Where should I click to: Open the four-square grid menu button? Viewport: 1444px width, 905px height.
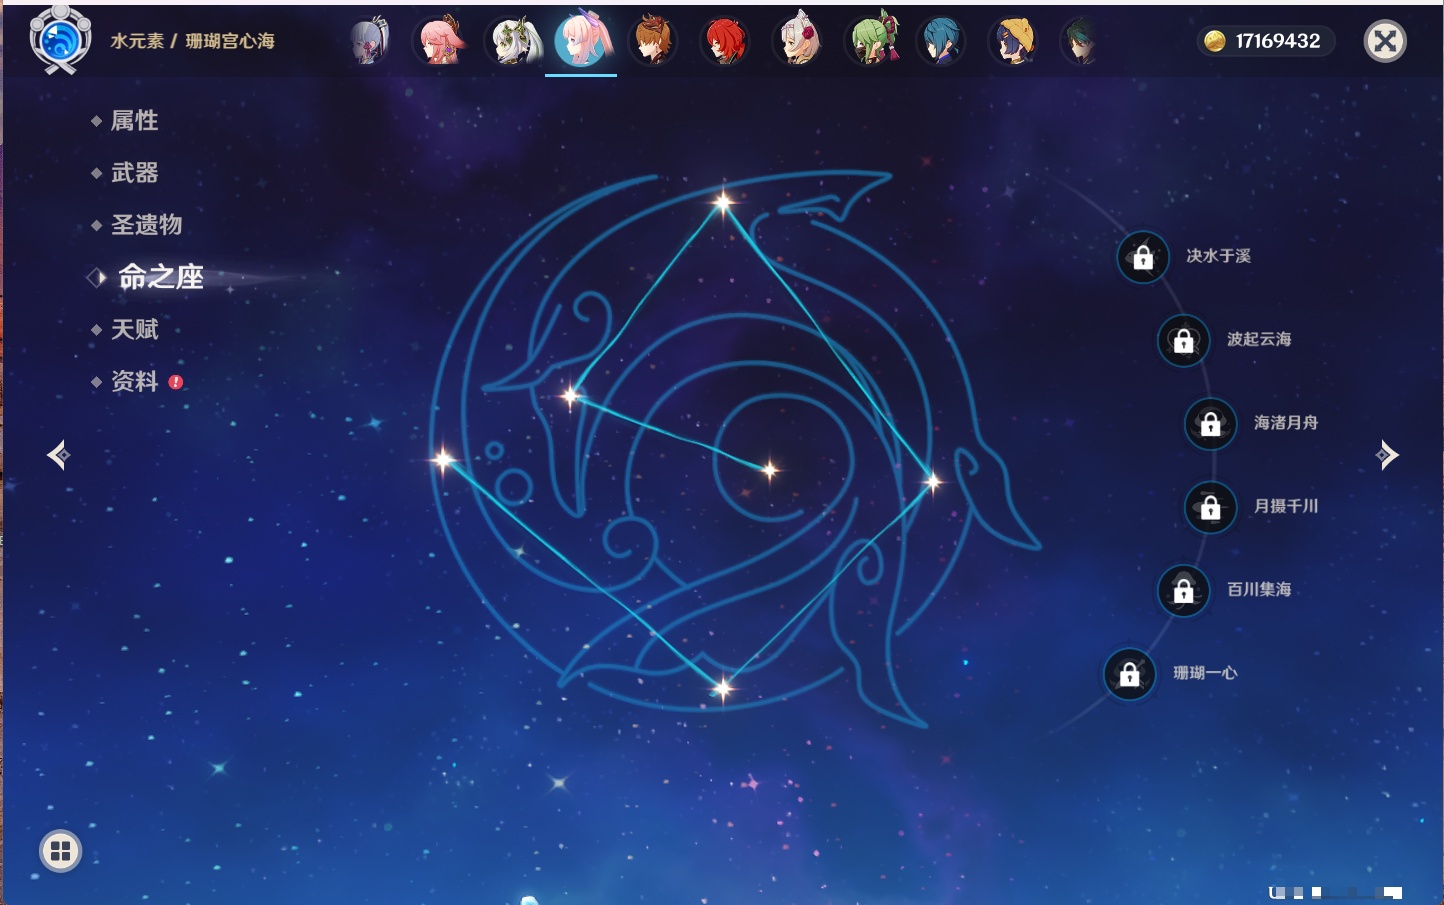pos(60,851)
